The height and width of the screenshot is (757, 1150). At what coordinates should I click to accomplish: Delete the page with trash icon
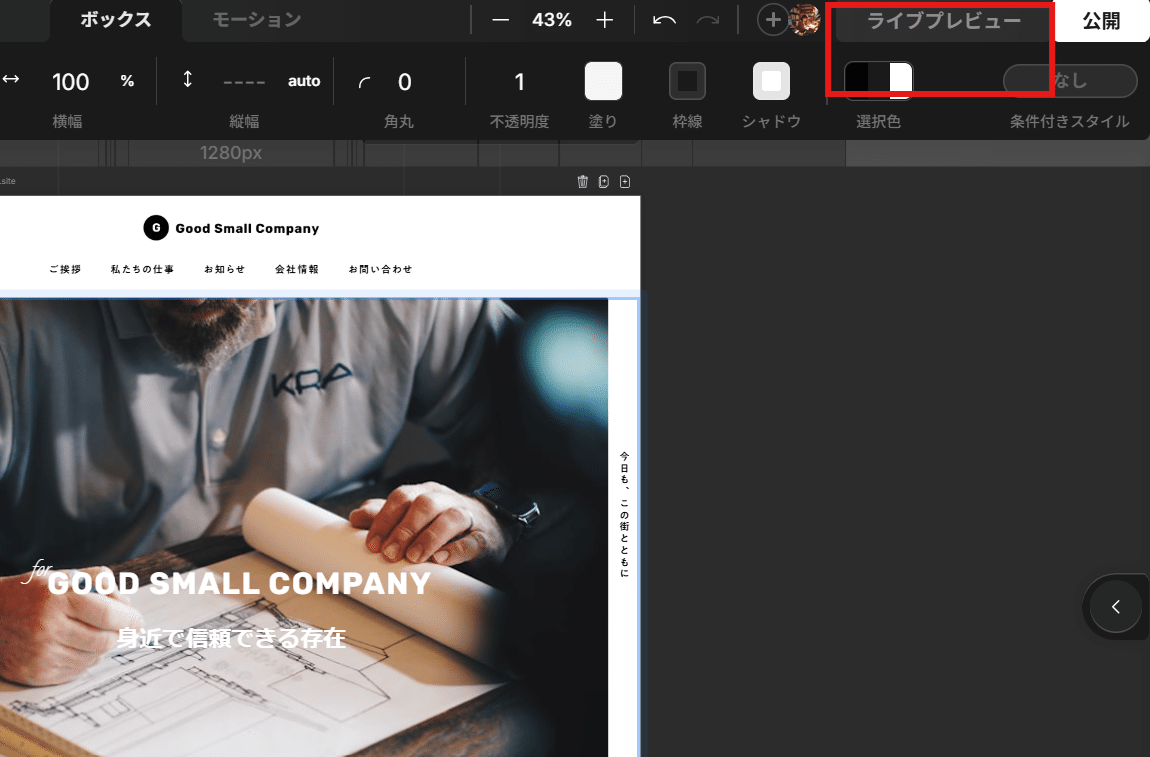[x=582, y=181]
